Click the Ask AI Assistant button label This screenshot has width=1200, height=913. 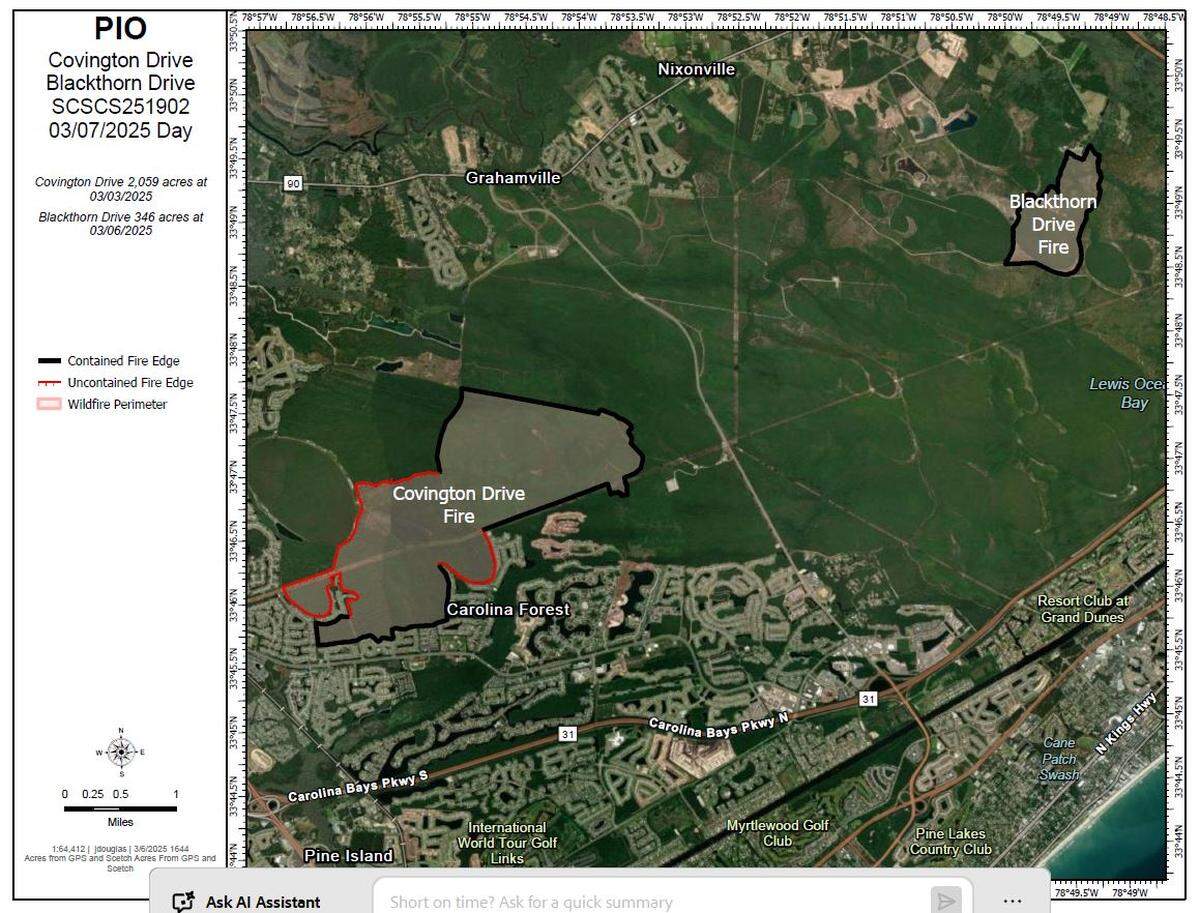point(263,902)
